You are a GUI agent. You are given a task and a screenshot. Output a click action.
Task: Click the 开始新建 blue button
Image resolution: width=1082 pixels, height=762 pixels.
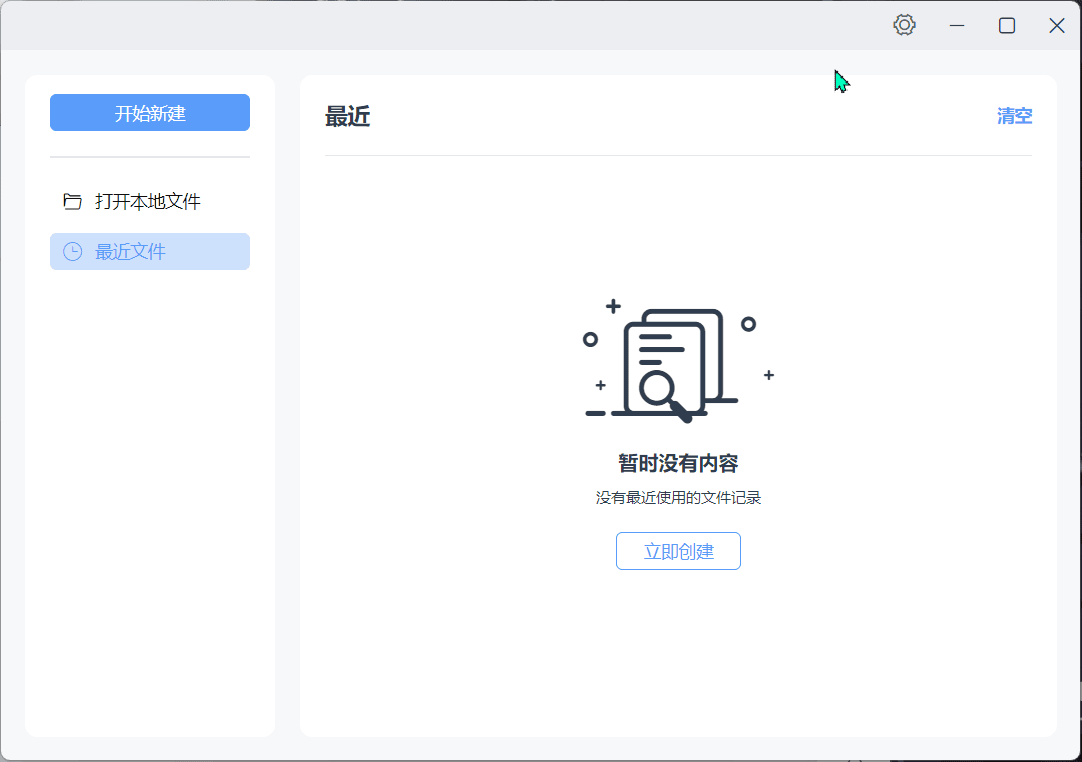pyautogui.click(x=149, y=112)
